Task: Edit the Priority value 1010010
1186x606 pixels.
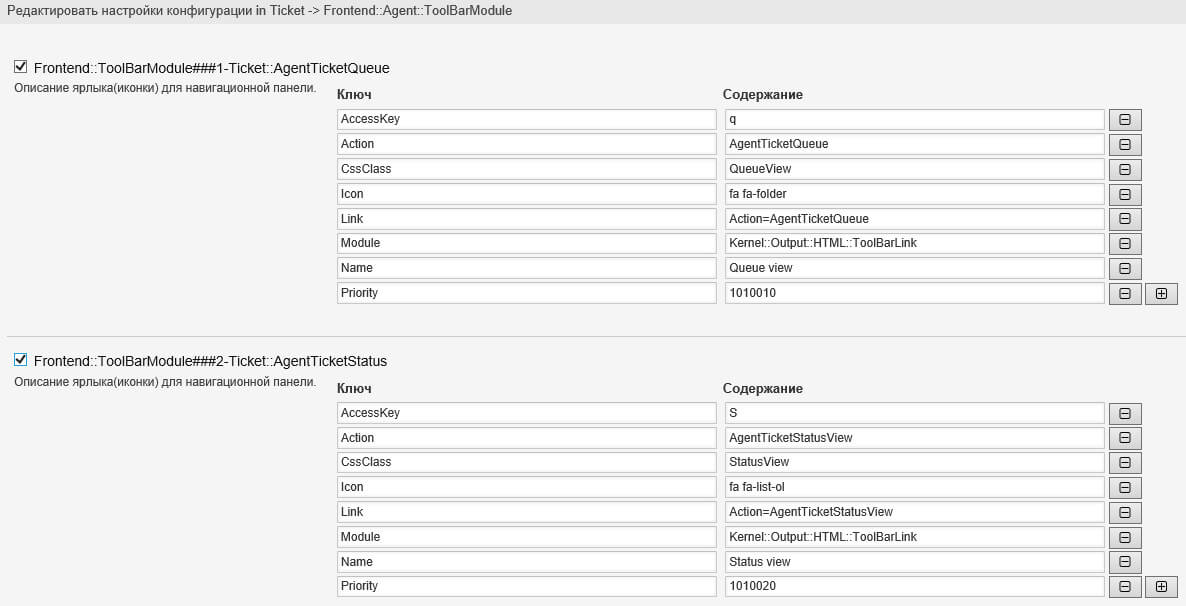Action: point(914,293)
